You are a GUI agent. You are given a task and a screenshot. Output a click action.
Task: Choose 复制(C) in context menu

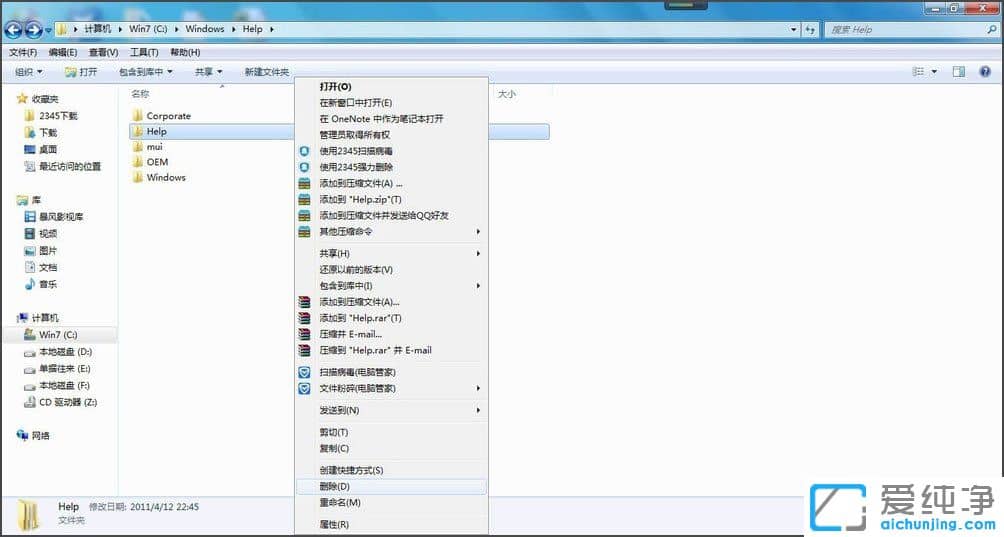tap(391, 448)
